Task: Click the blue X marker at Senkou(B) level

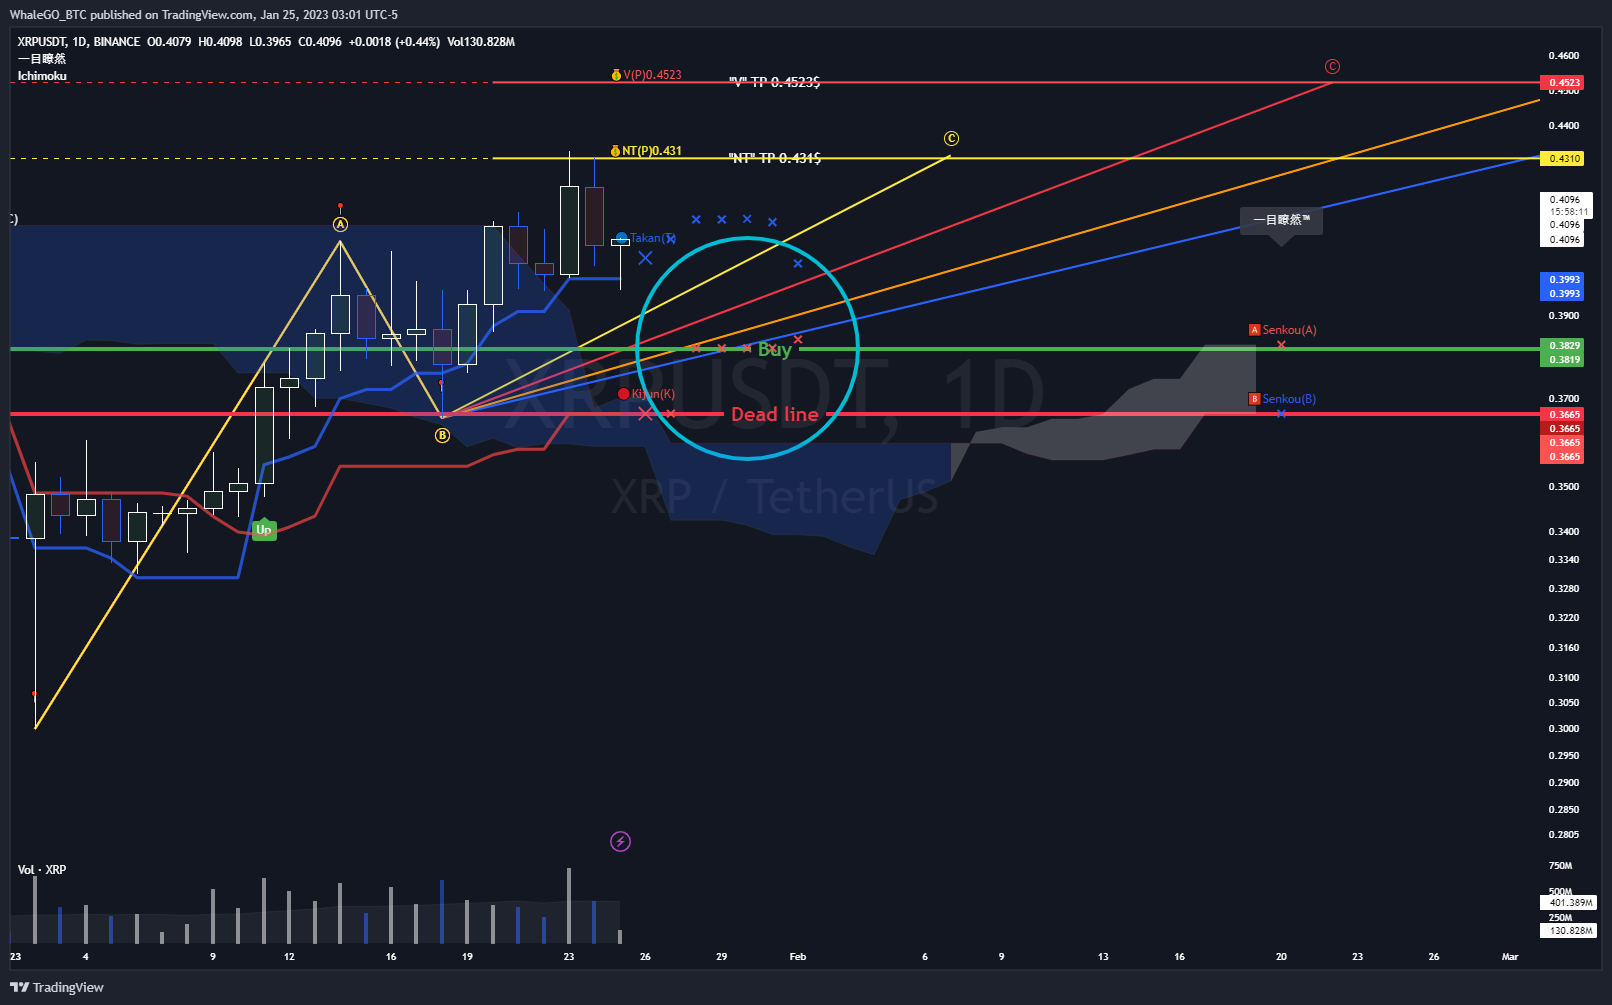Action: tap(1281, 413)
